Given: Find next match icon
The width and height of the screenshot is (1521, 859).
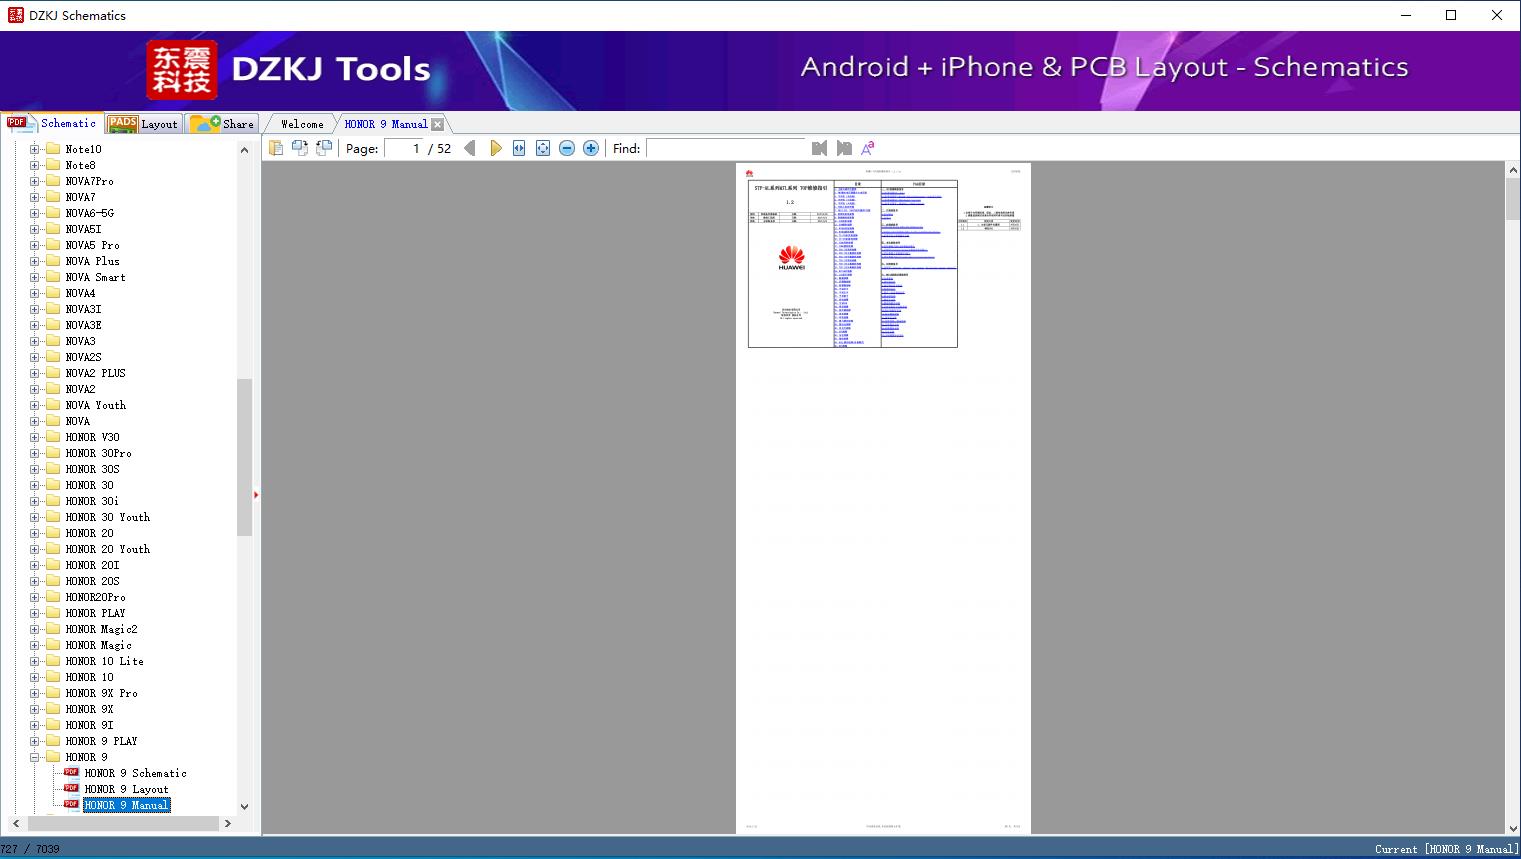Looking at the screenshot, I should click(844, 148).
